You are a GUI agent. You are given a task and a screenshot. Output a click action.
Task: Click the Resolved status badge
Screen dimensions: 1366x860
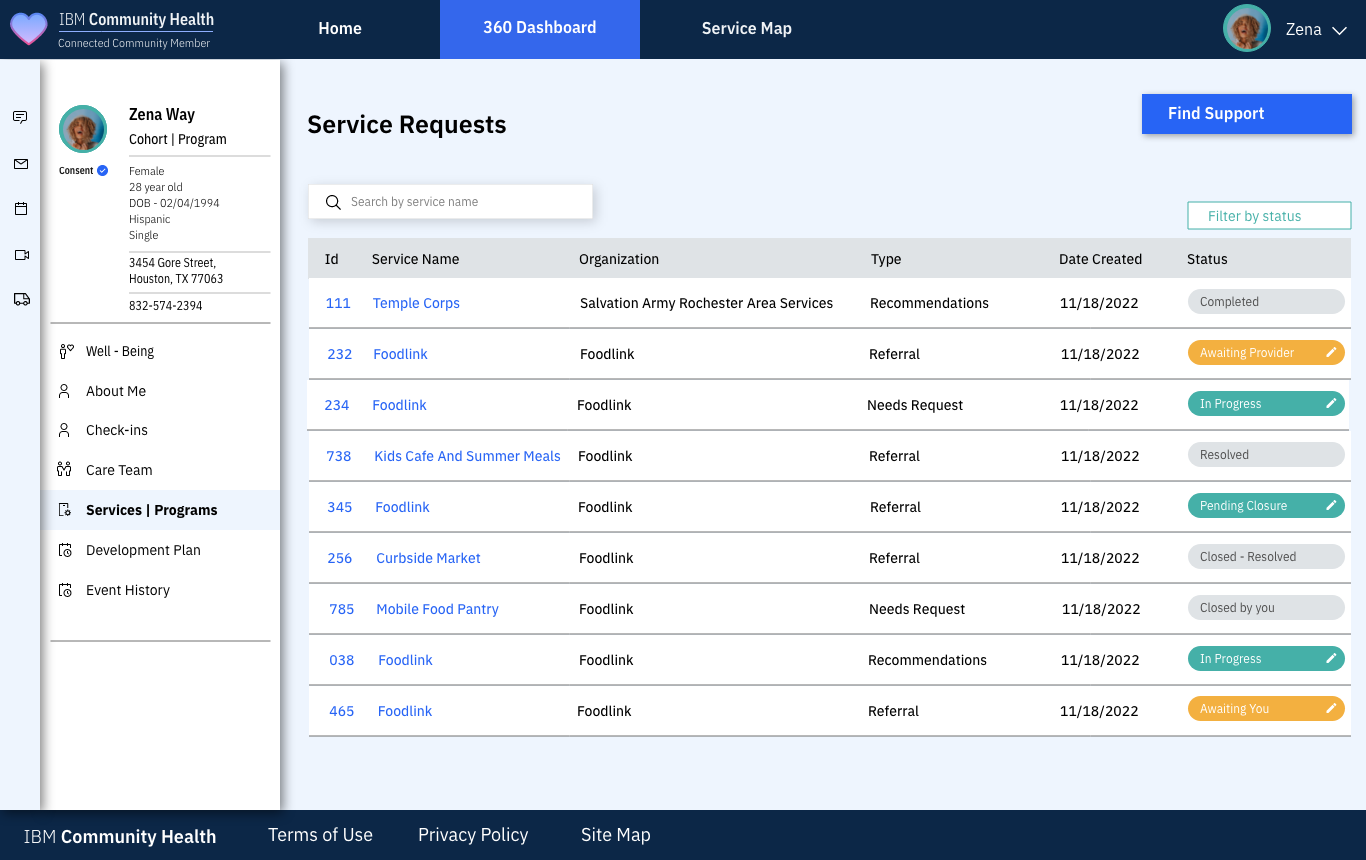1266,454
